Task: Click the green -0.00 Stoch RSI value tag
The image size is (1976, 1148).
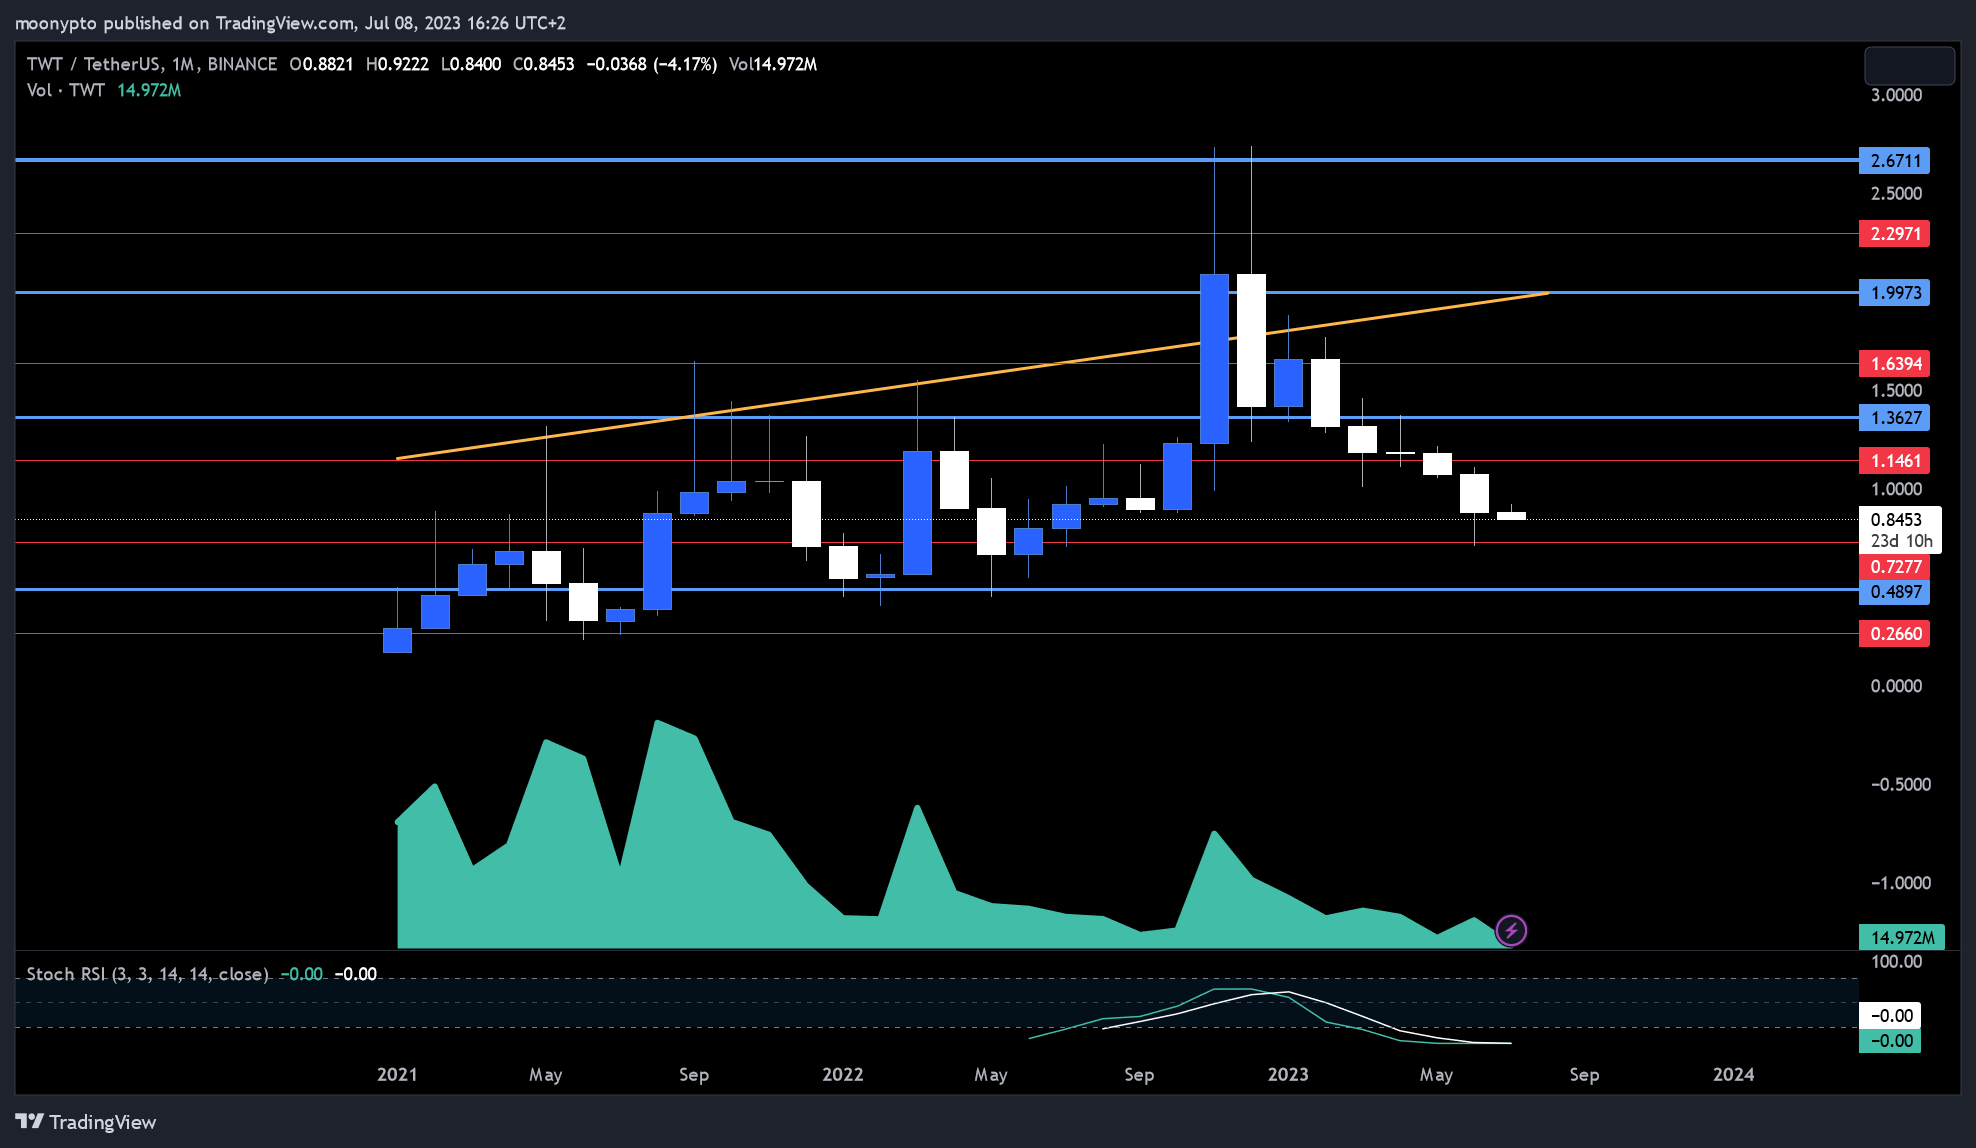Action: coord(1890,1041)
